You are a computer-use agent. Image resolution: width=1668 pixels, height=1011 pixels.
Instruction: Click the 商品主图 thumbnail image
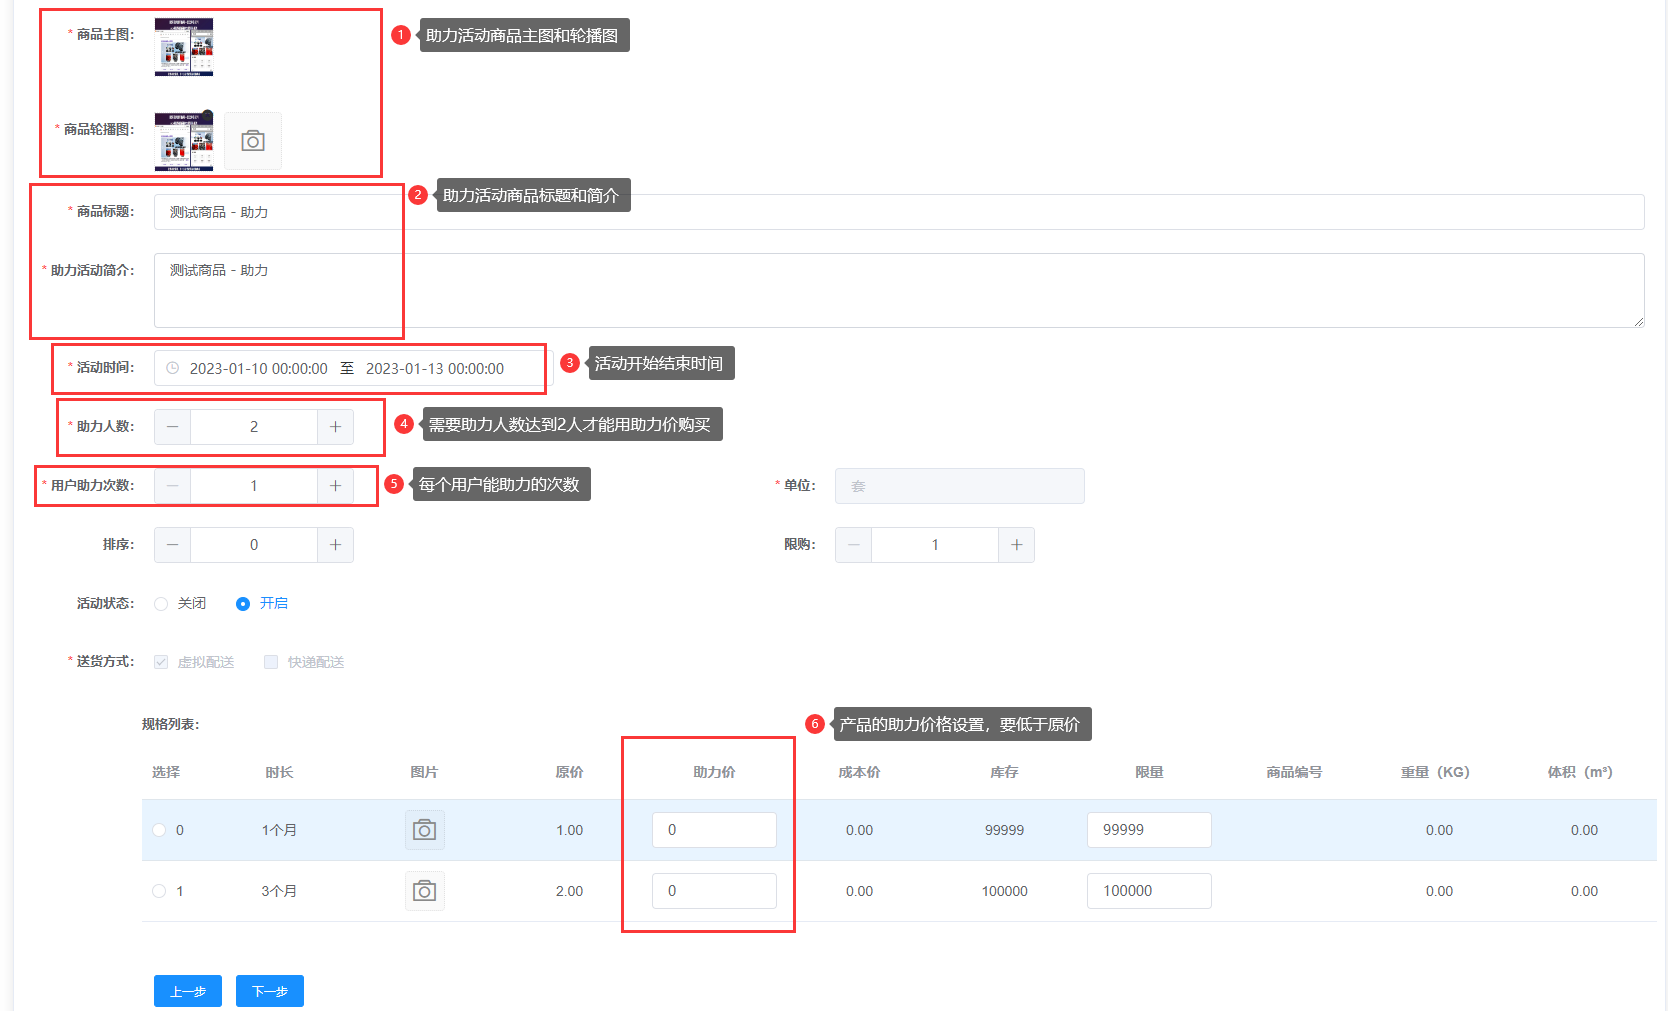(184, 47)
